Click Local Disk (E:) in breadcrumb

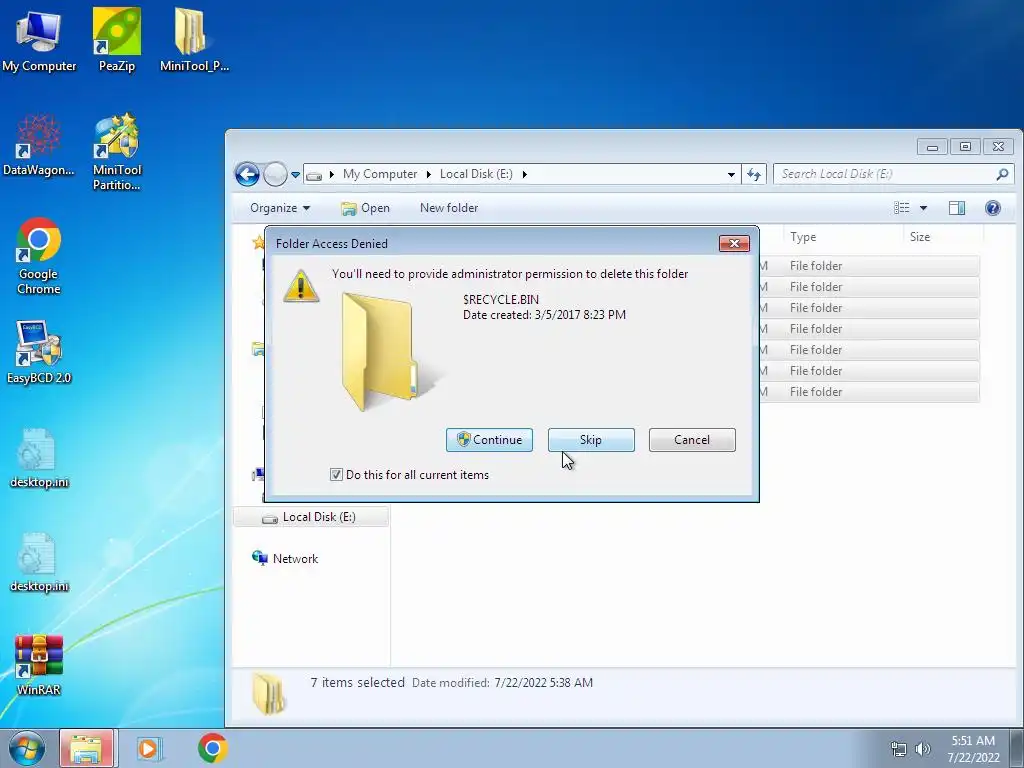[476, 174]
